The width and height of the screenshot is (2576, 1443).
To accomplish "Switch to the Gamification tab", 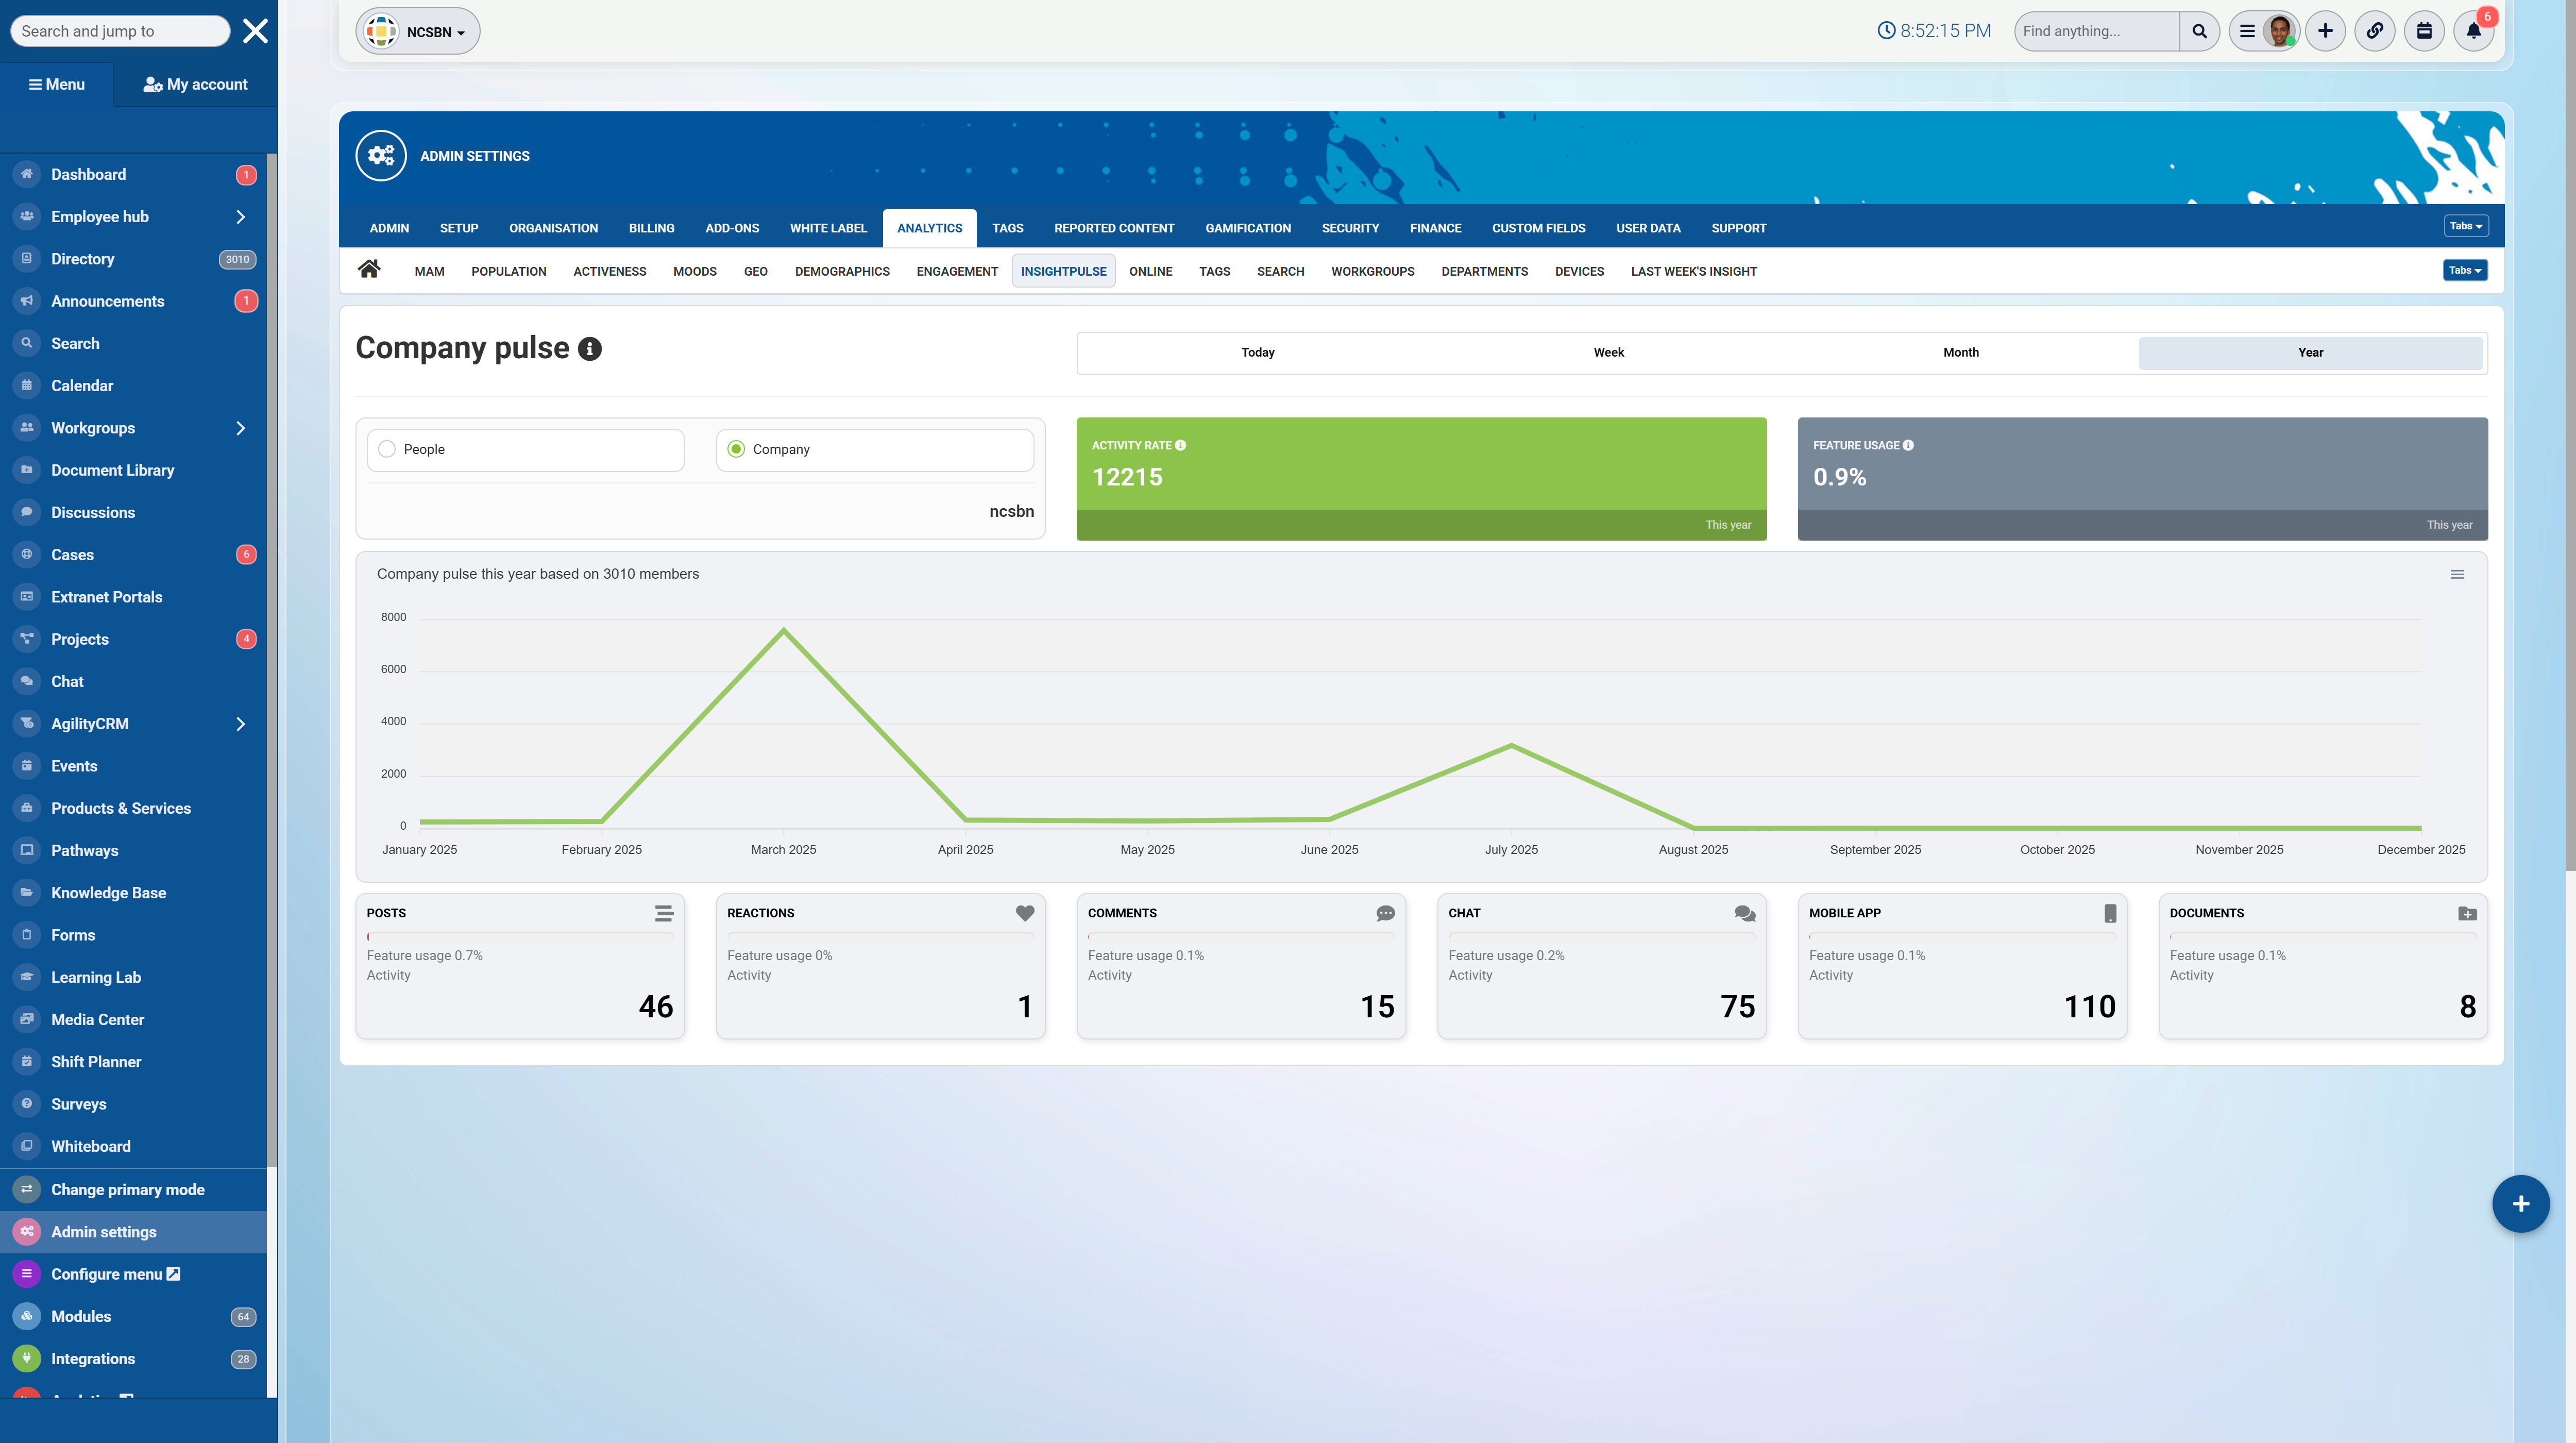I will (1247, 228).
